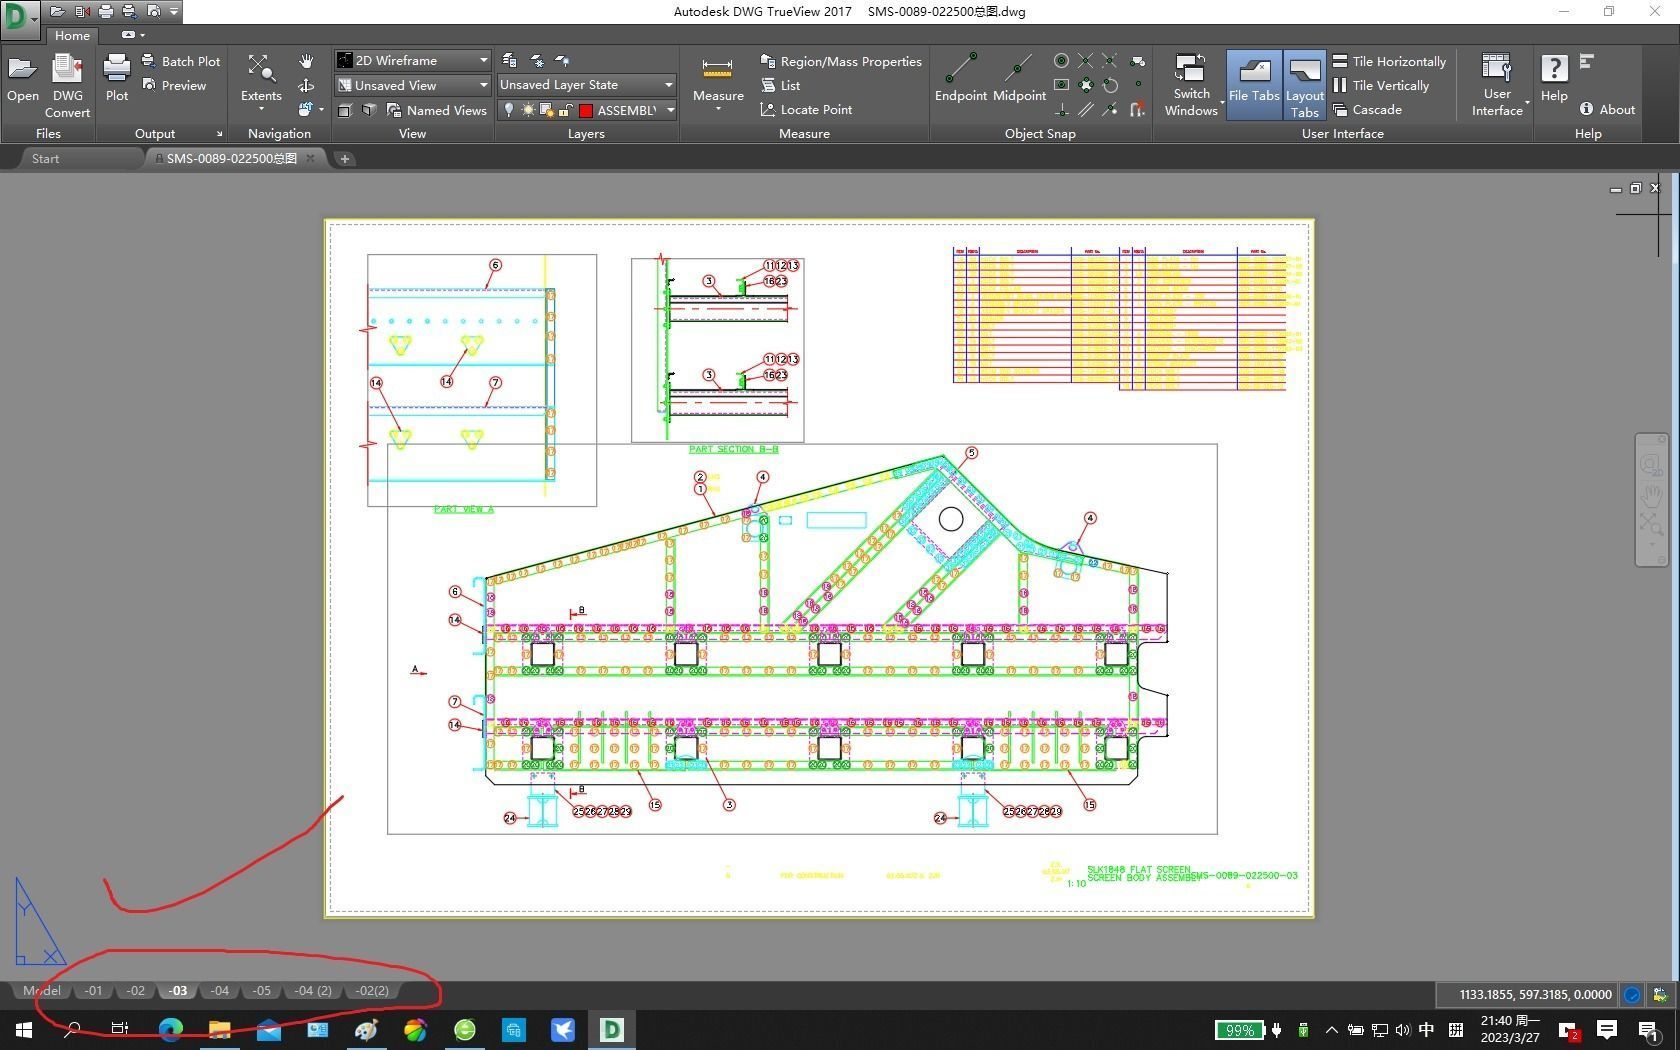Image resolution: width=1680 pixels, height=1050 pixels.
Task: Click the taskbar clock showing 21:40
Action: 1509,1029
